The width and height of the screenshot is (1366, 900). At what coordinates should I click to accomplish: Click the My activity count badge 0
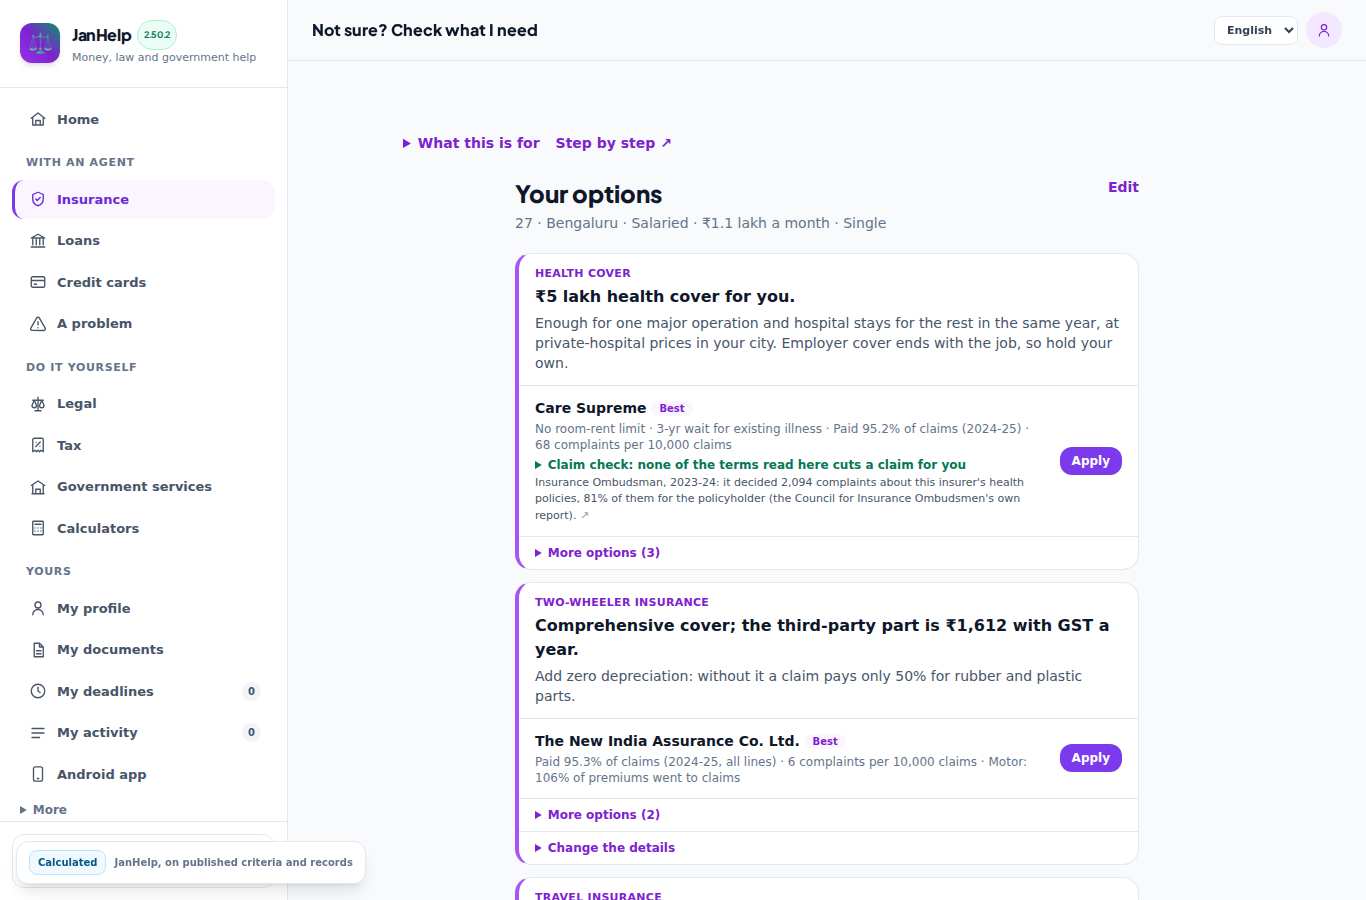click(251, 733)
